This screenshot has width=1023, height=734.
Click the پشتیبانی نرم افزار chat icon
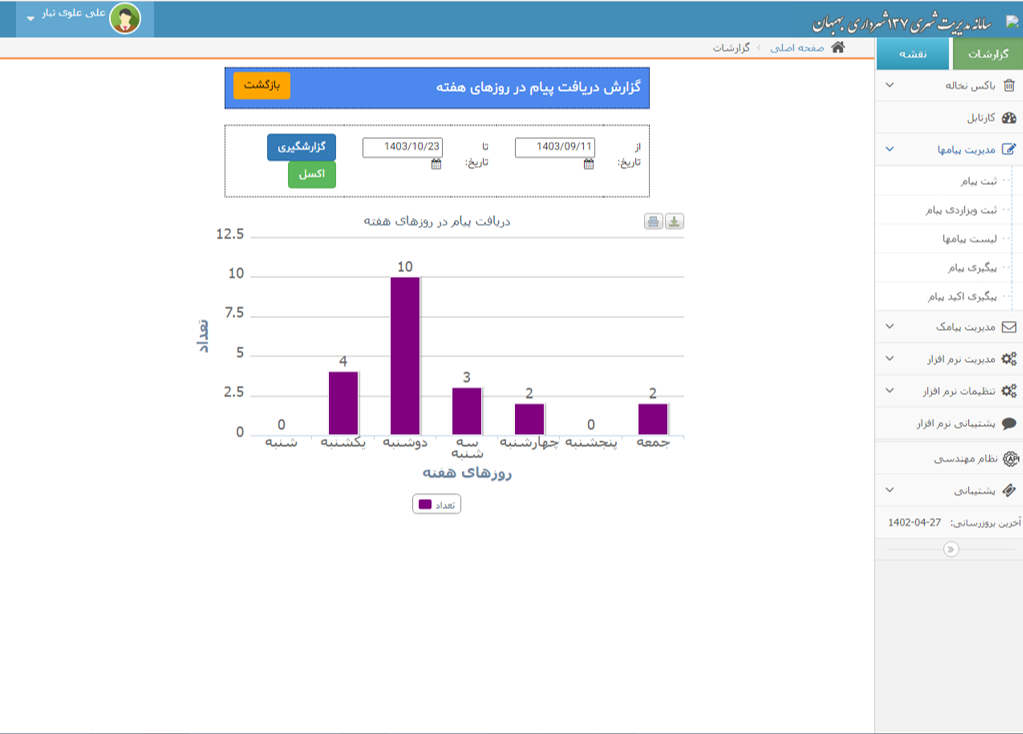(x=1009, y=424)
